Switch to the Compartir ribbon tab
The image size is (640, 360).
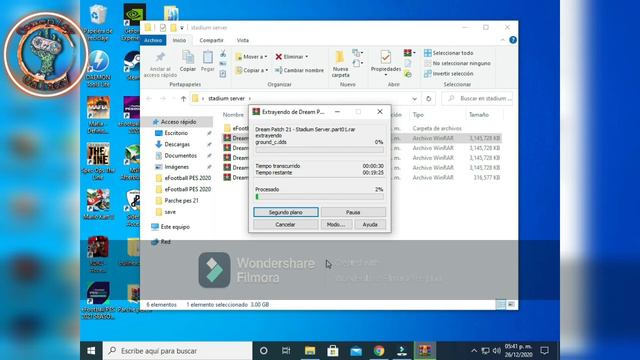211,40
